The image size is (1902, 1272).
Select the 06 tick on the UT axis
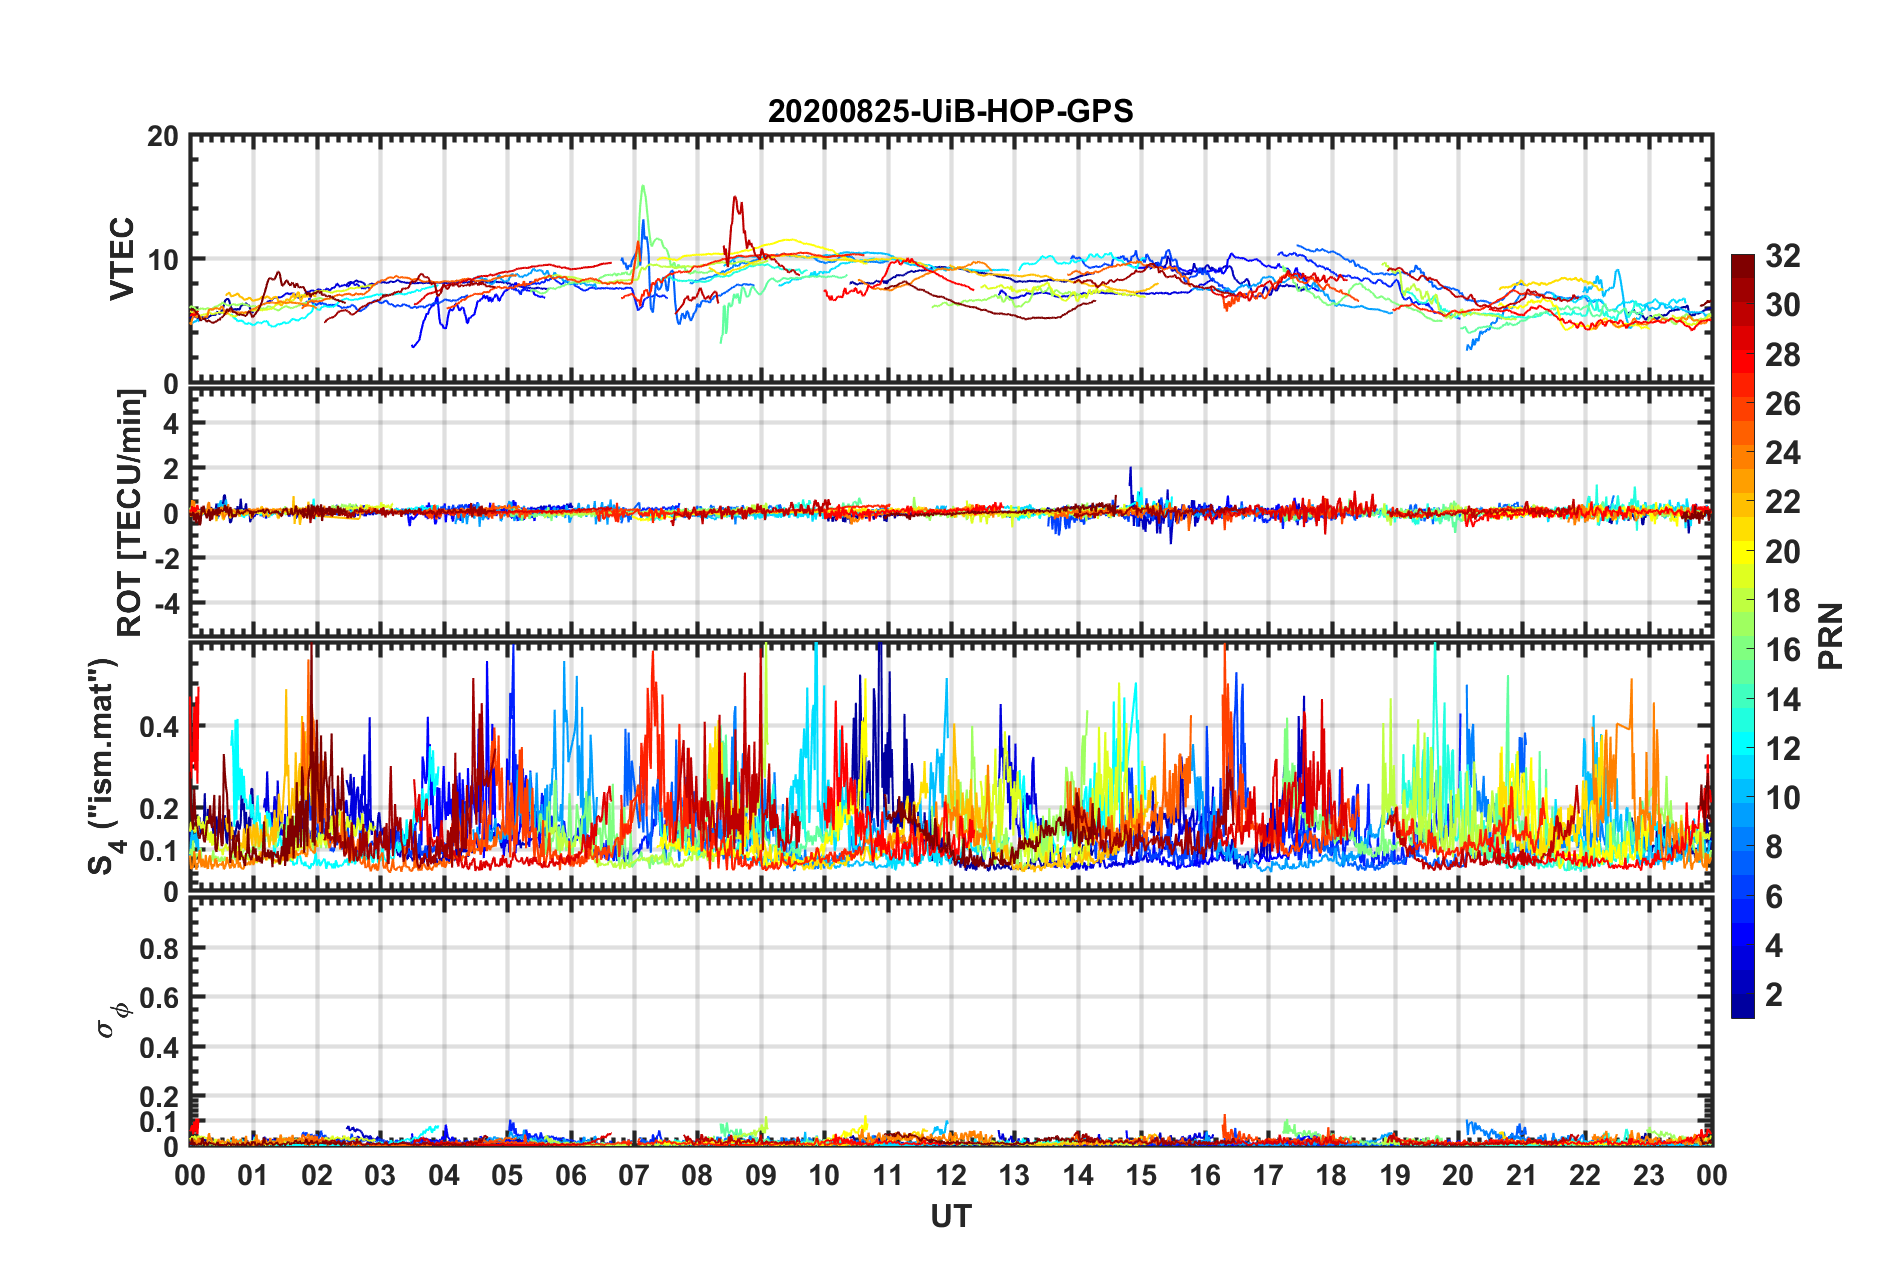[570, 1175]
